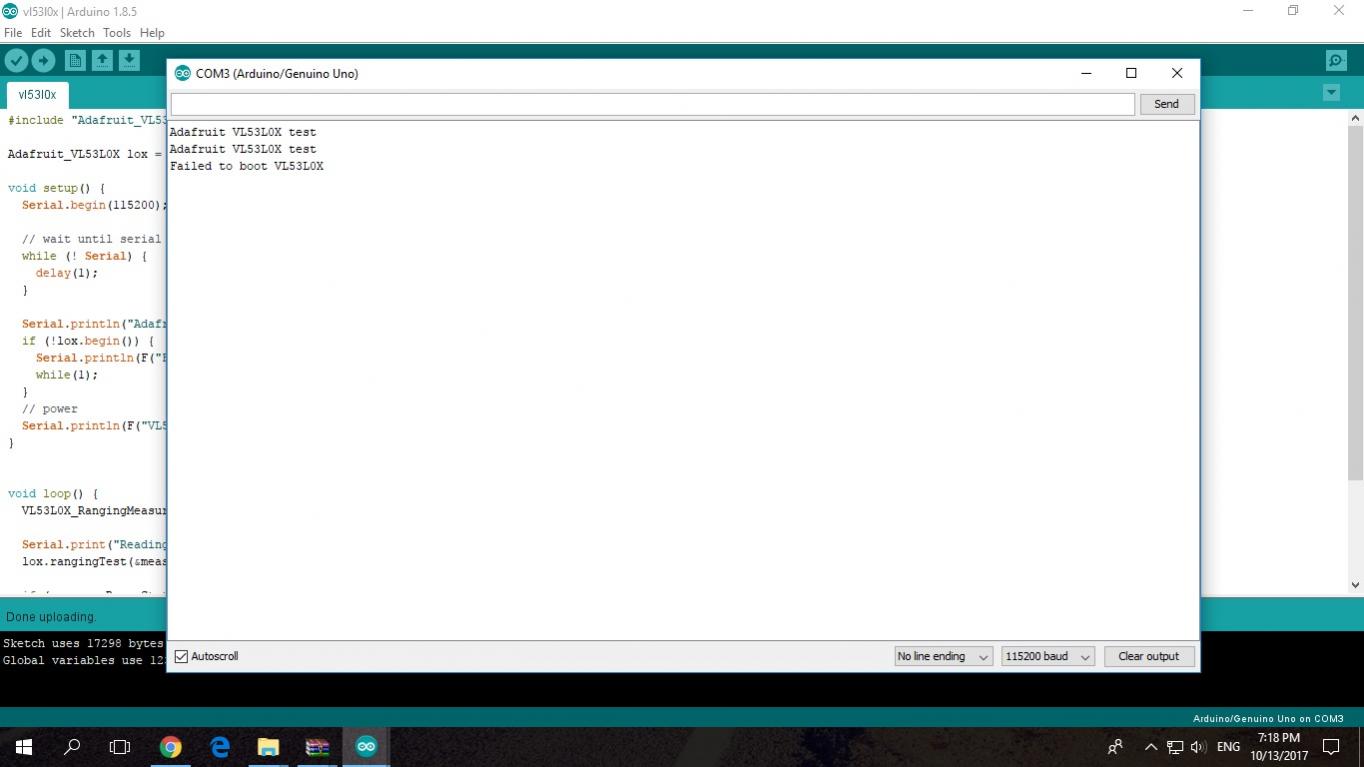This screenshot has width=1364, height=767.
Task: Click the Verify sketch checkmark icon
Action: (x=16, y=61)
